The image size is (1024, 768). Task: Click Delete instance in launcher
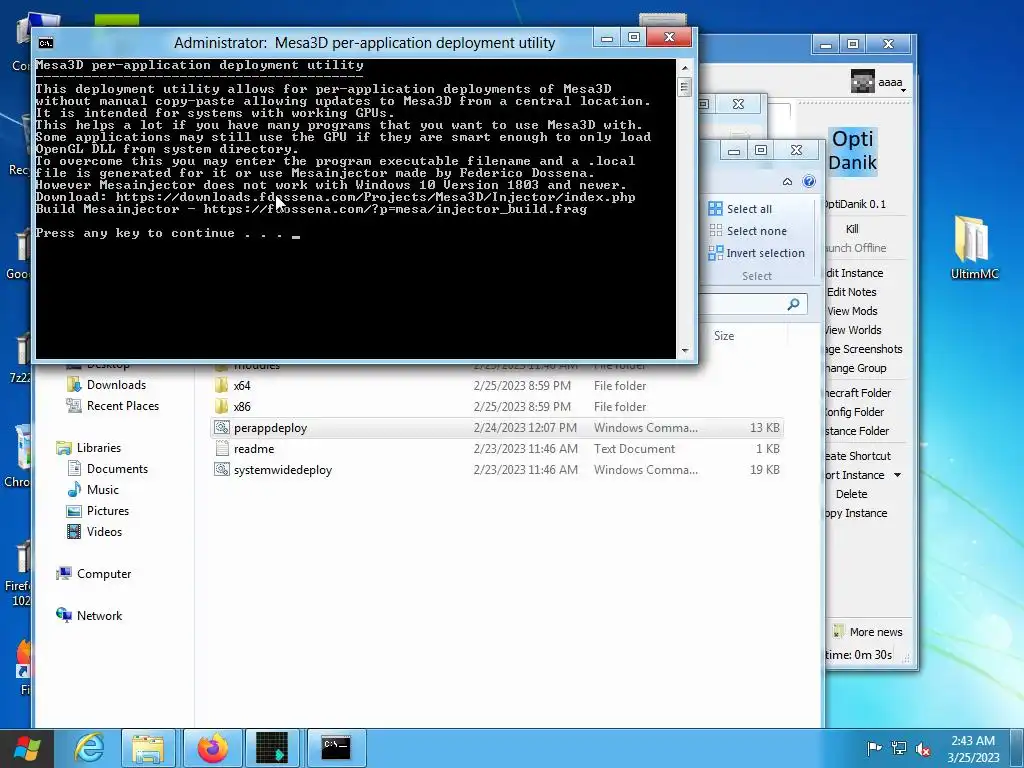coord(852,494)
